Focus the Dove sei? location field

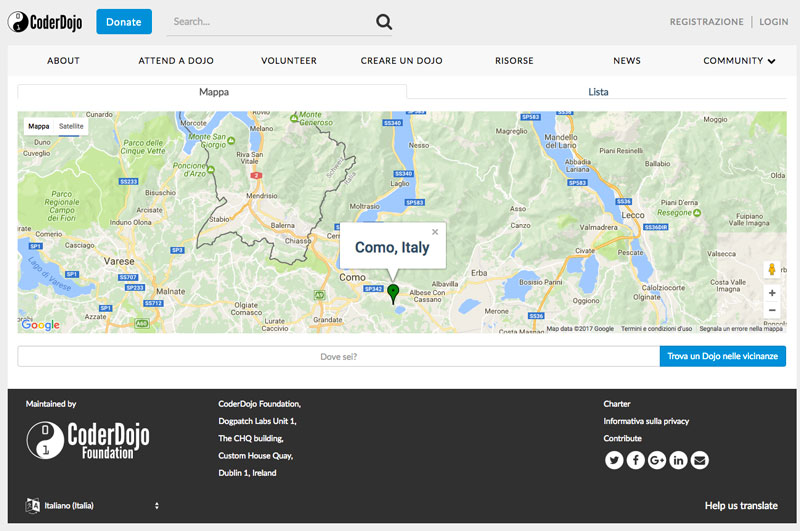[339, 356]
